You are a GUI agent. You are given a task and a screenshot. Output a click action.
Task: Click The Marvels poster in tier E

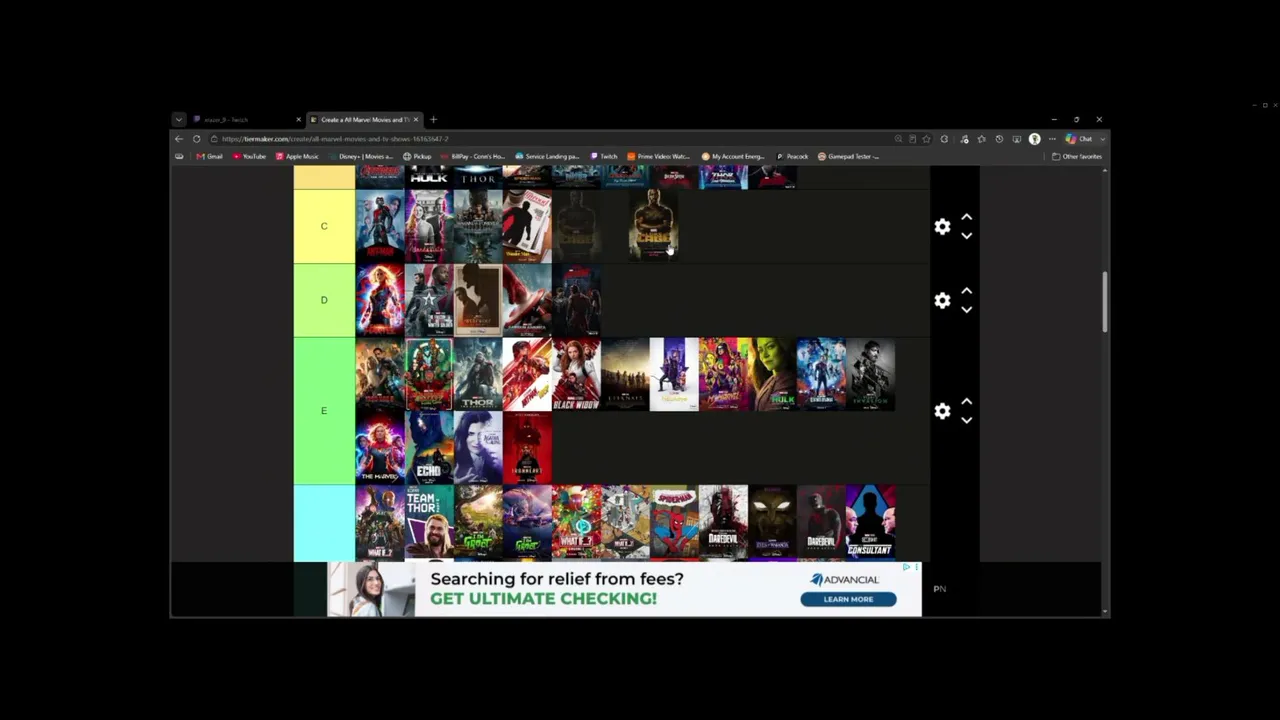[x=380, y=448]
